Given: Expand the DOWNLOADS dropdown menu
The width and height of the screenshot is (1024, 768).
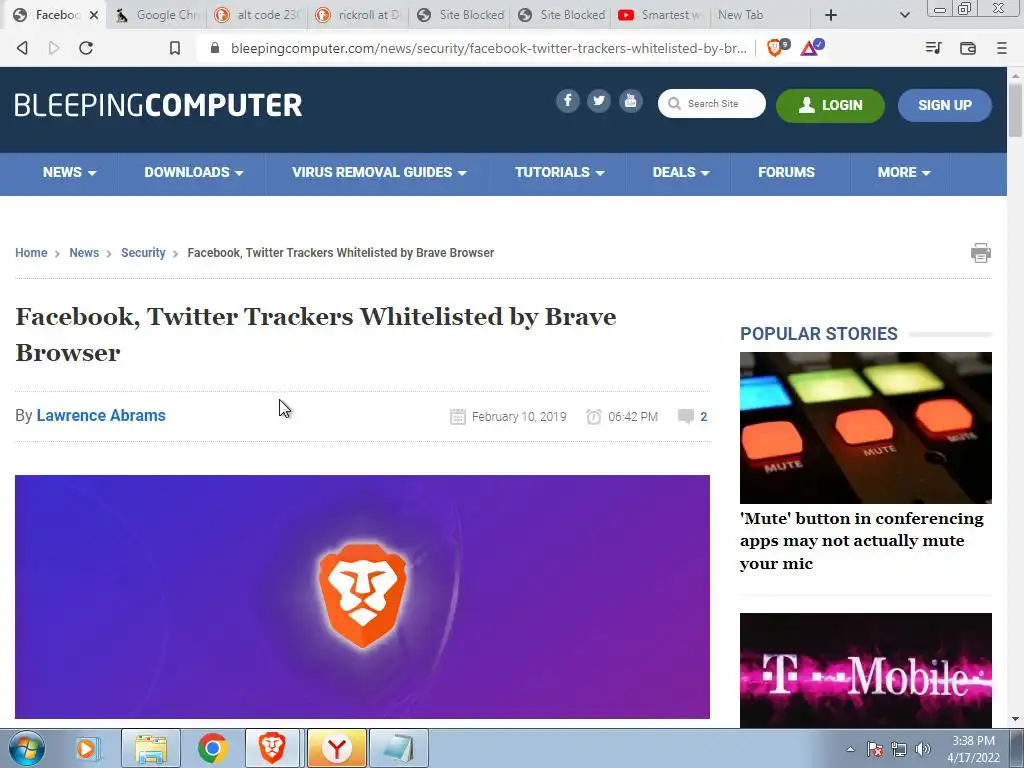Looking at the screenshot, I should (193, 172).
